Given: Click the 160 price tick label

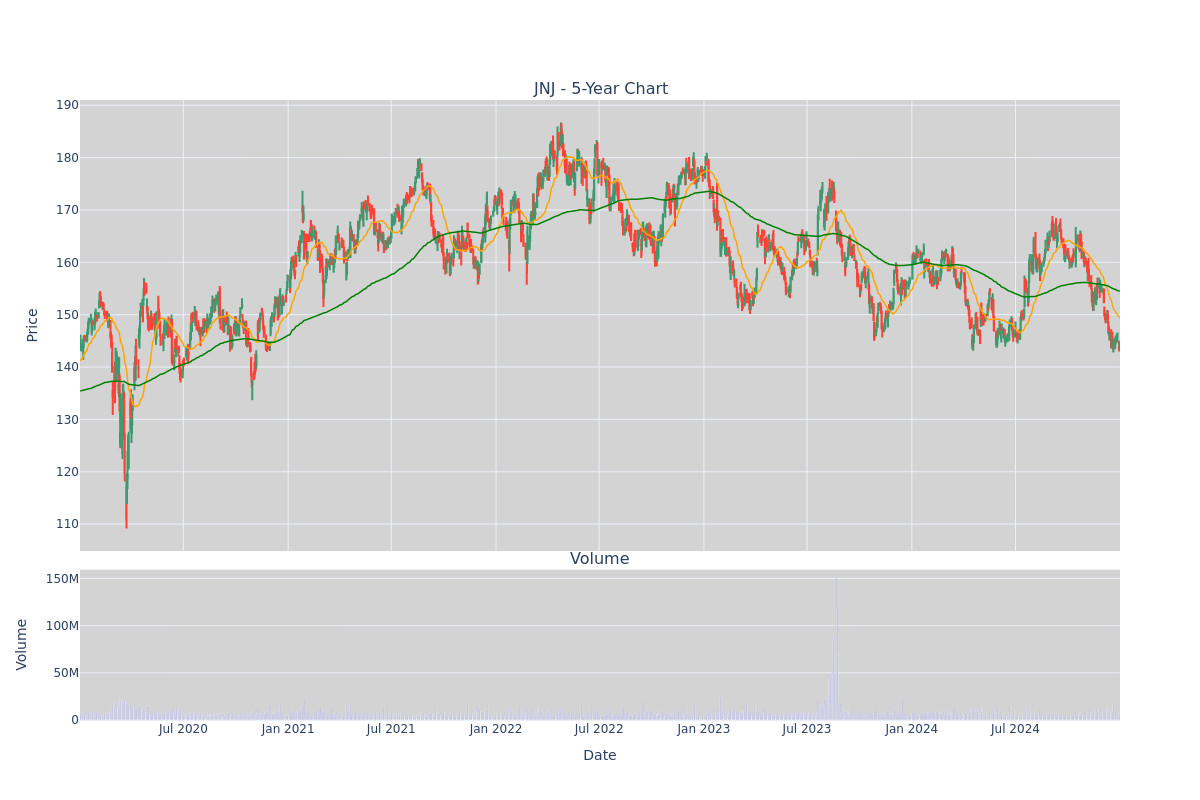Looking at the screenshot, I should coord(67,262).
